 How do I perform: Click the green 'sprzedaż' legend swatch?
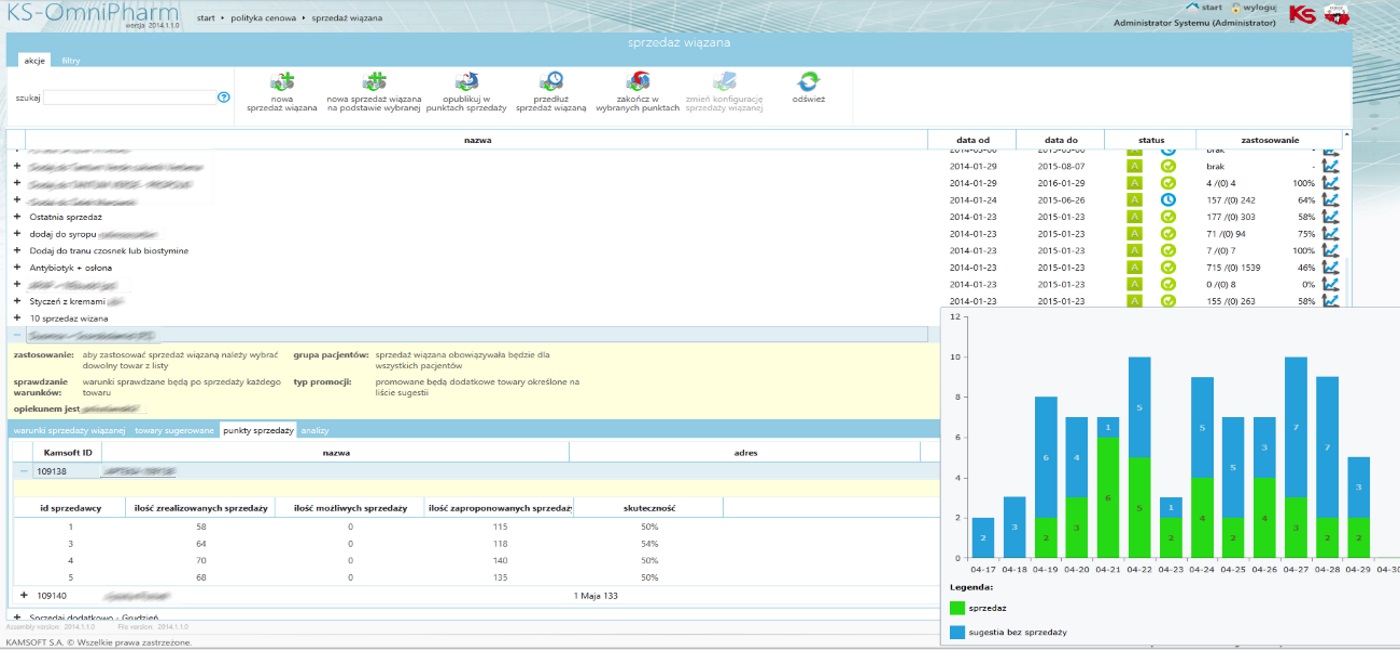tap(958, 607)
